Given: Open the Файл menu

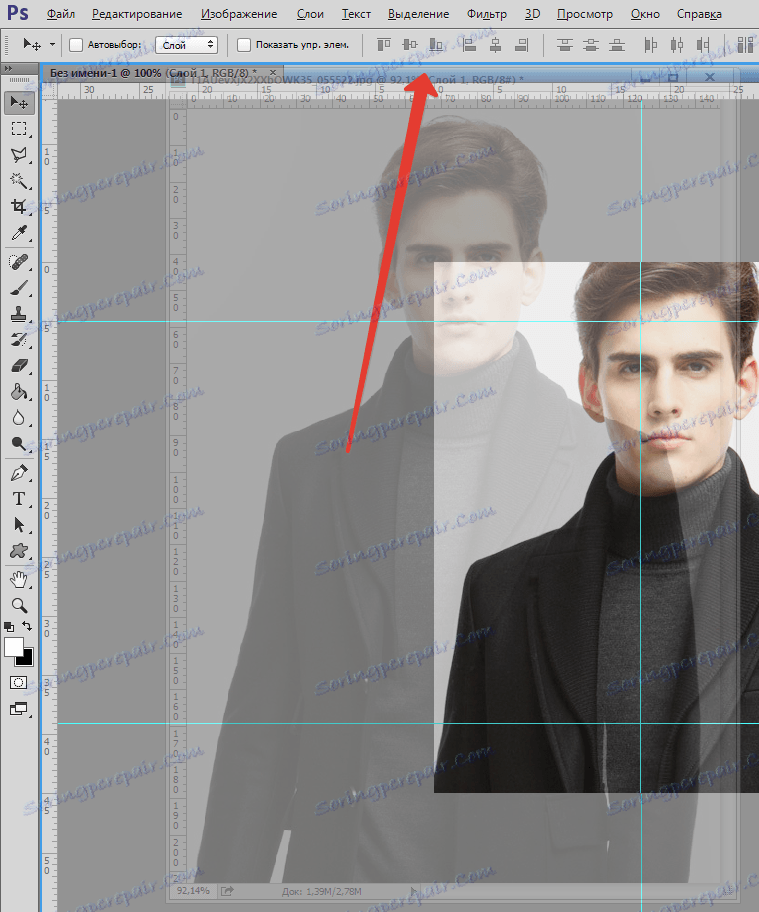Looking at the screenshot, I should pyautogui.click(x=60, y=14).
